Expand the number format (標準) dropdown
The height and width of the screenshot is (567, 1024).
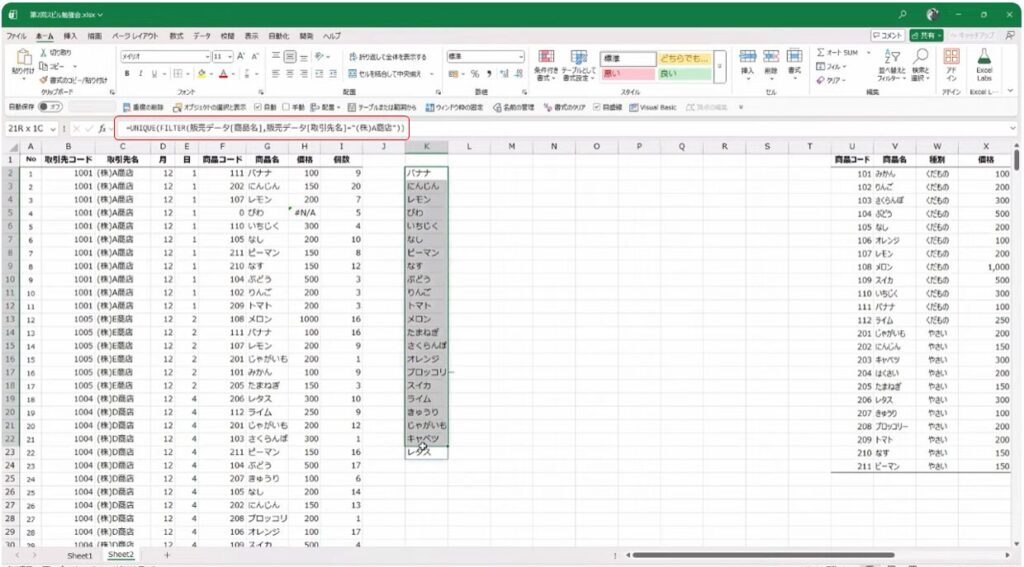pos(520,57)
